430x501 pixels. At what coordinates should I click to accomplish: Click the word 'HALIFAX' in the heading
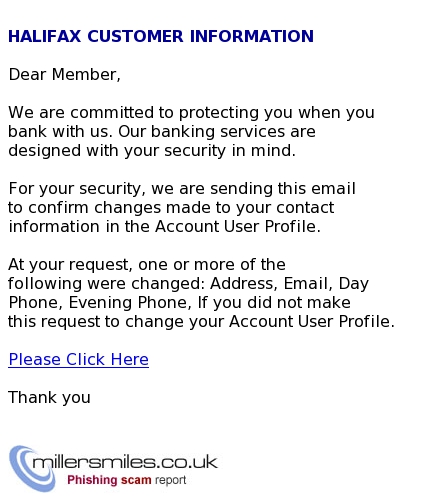[x=45, y=36]
